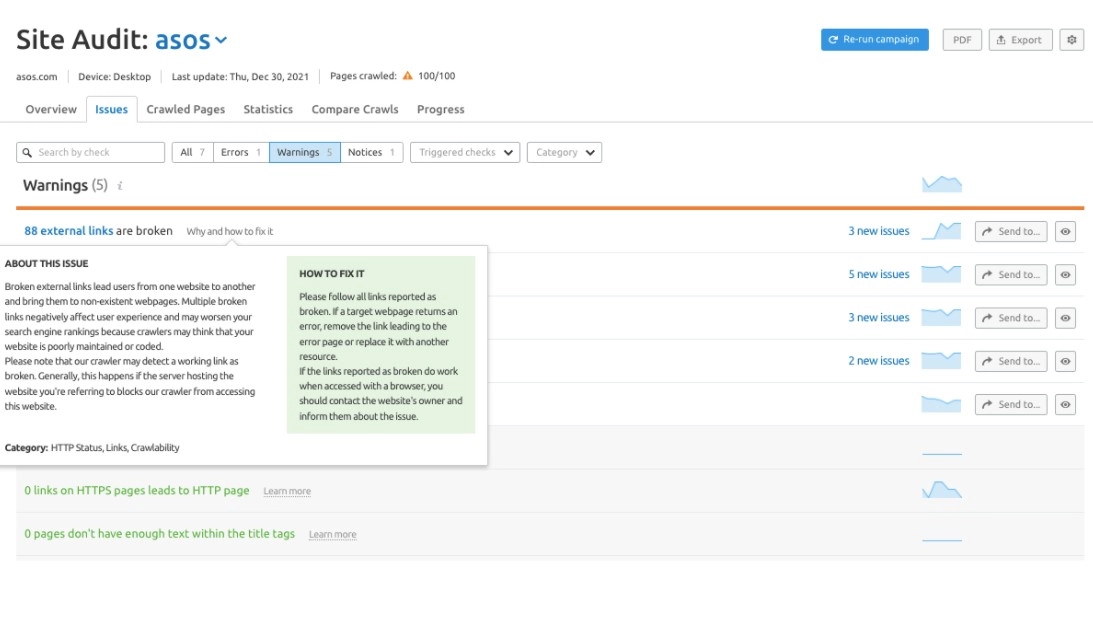Click the re-run arrow icon on Re-run campaign
This screenshot has width=1093, height=625.
coord(834,40)
